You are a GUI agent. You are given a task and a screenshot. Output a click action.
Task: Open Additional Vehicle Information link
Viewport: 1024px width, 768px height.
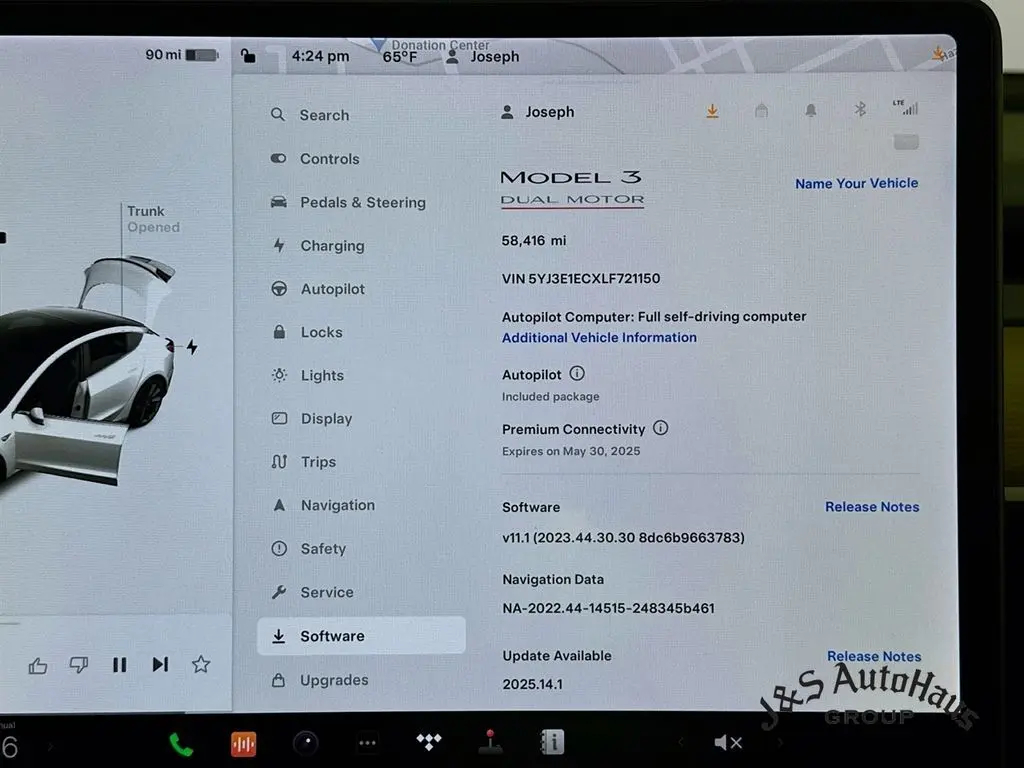(x=599, y=338)
